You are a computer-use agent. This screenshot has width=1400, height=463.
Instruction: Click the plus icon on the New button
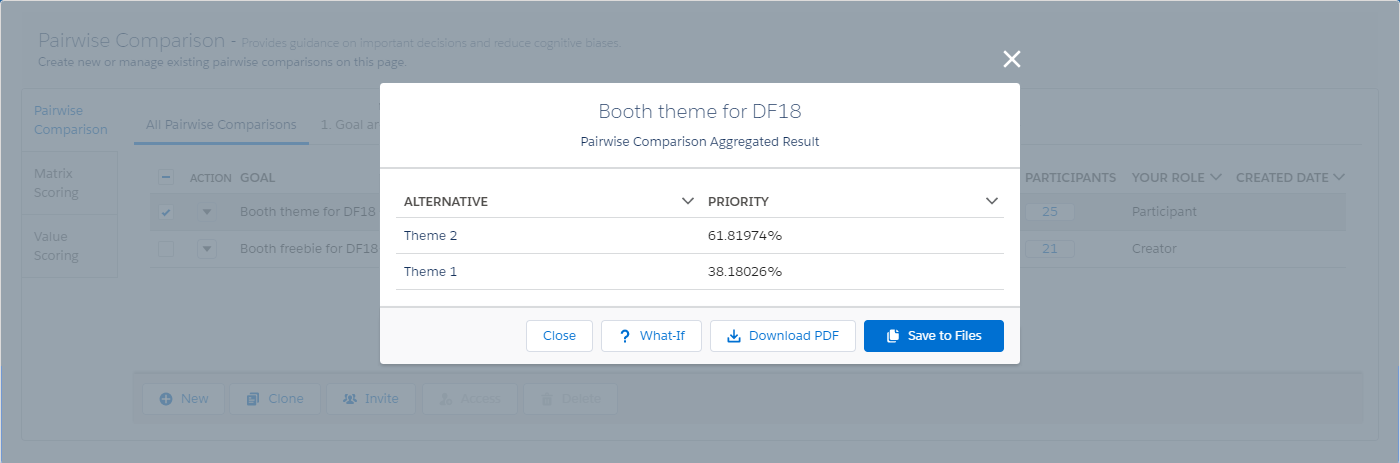click(166, 399)
